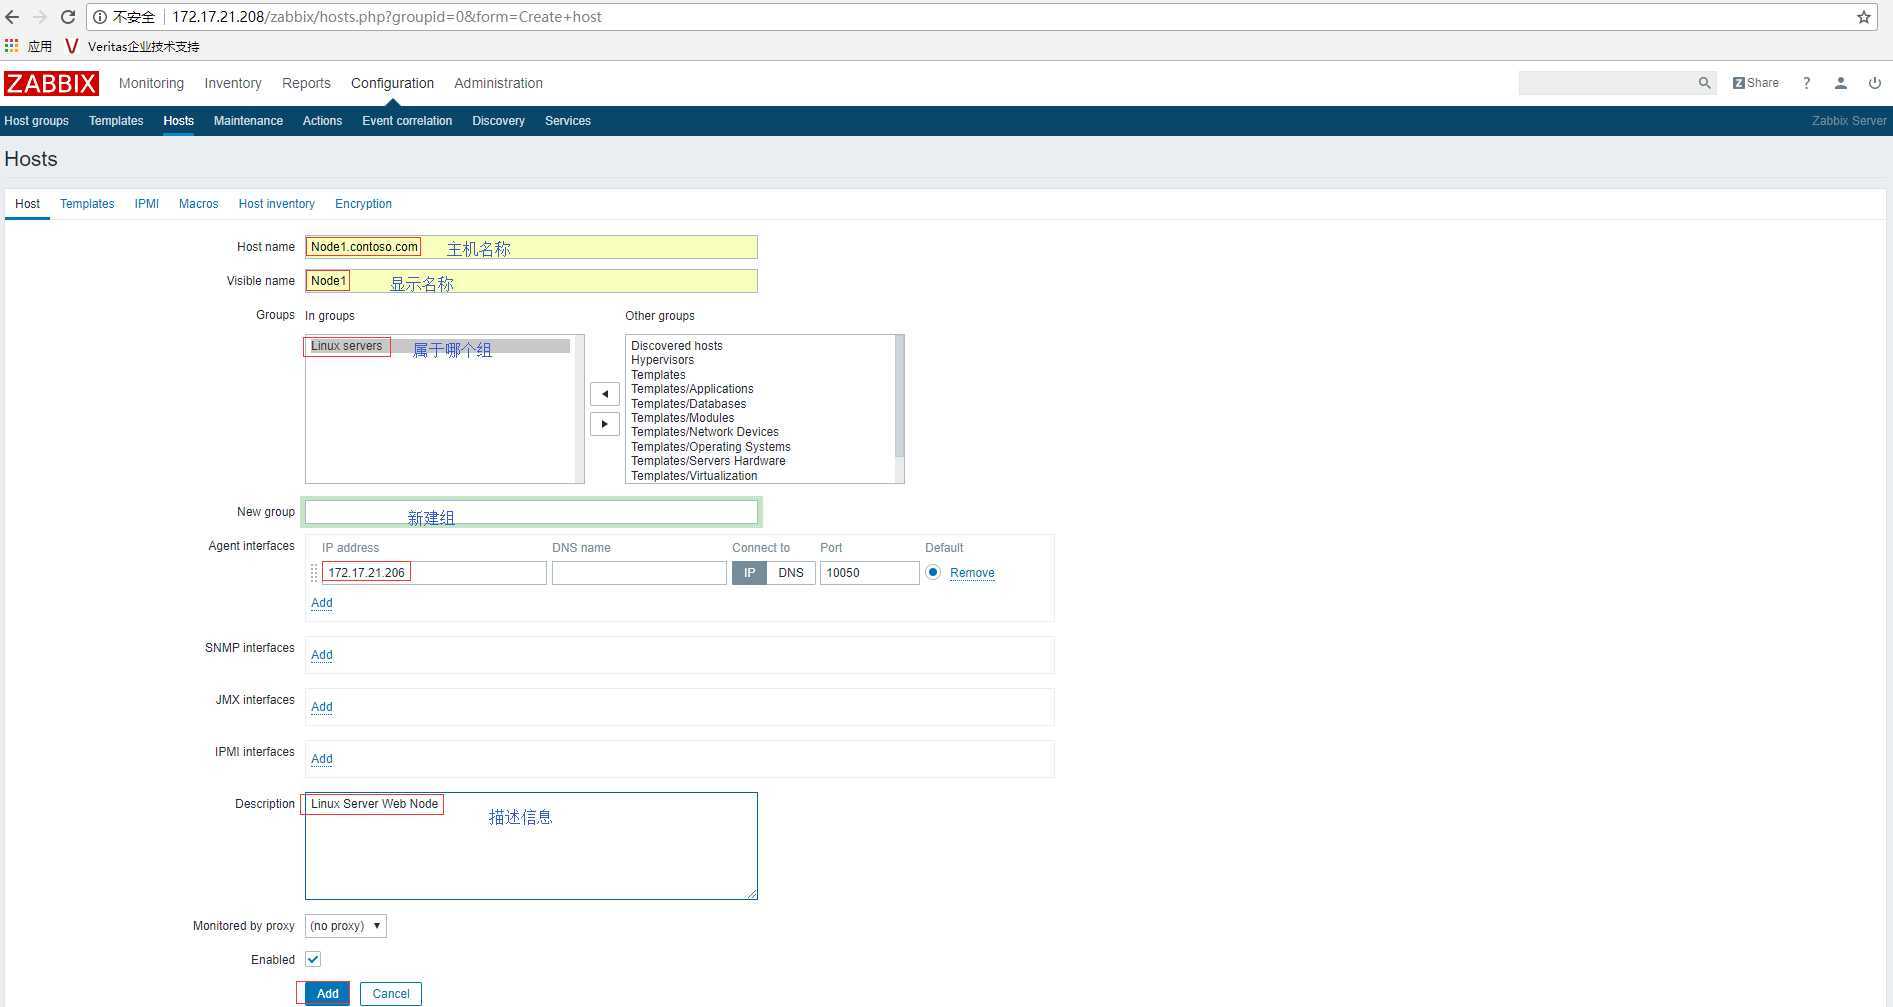Open the Configuration menu
This screenshot has width=1893, height=1007.
[392, 83]
